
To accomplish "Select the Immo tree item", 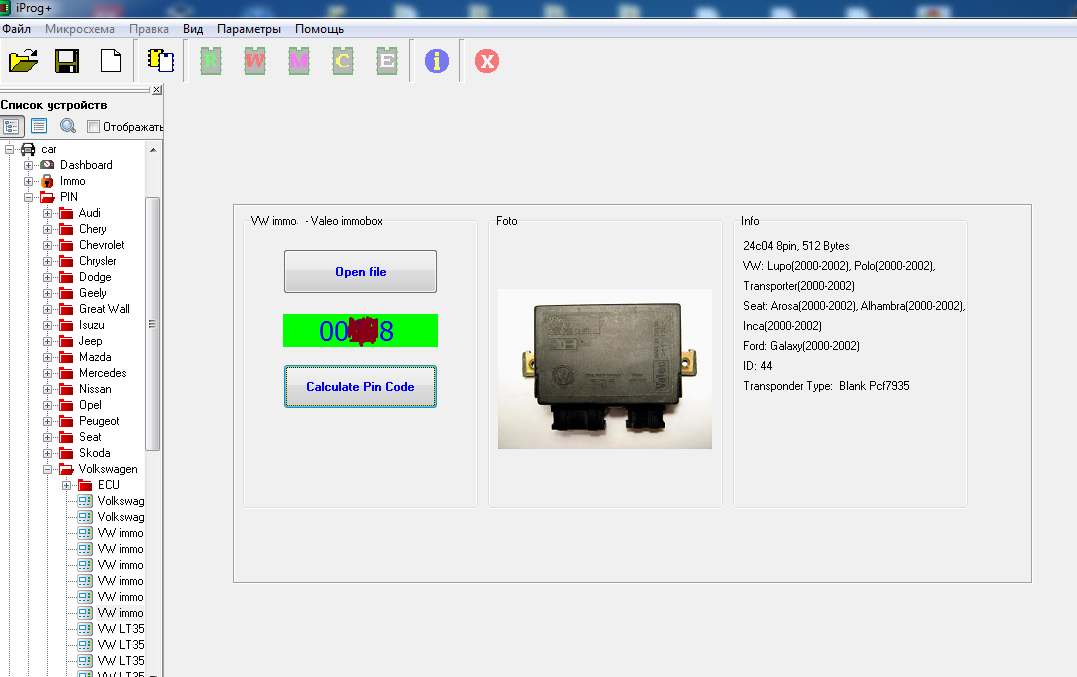I will [x=72, y=181].
